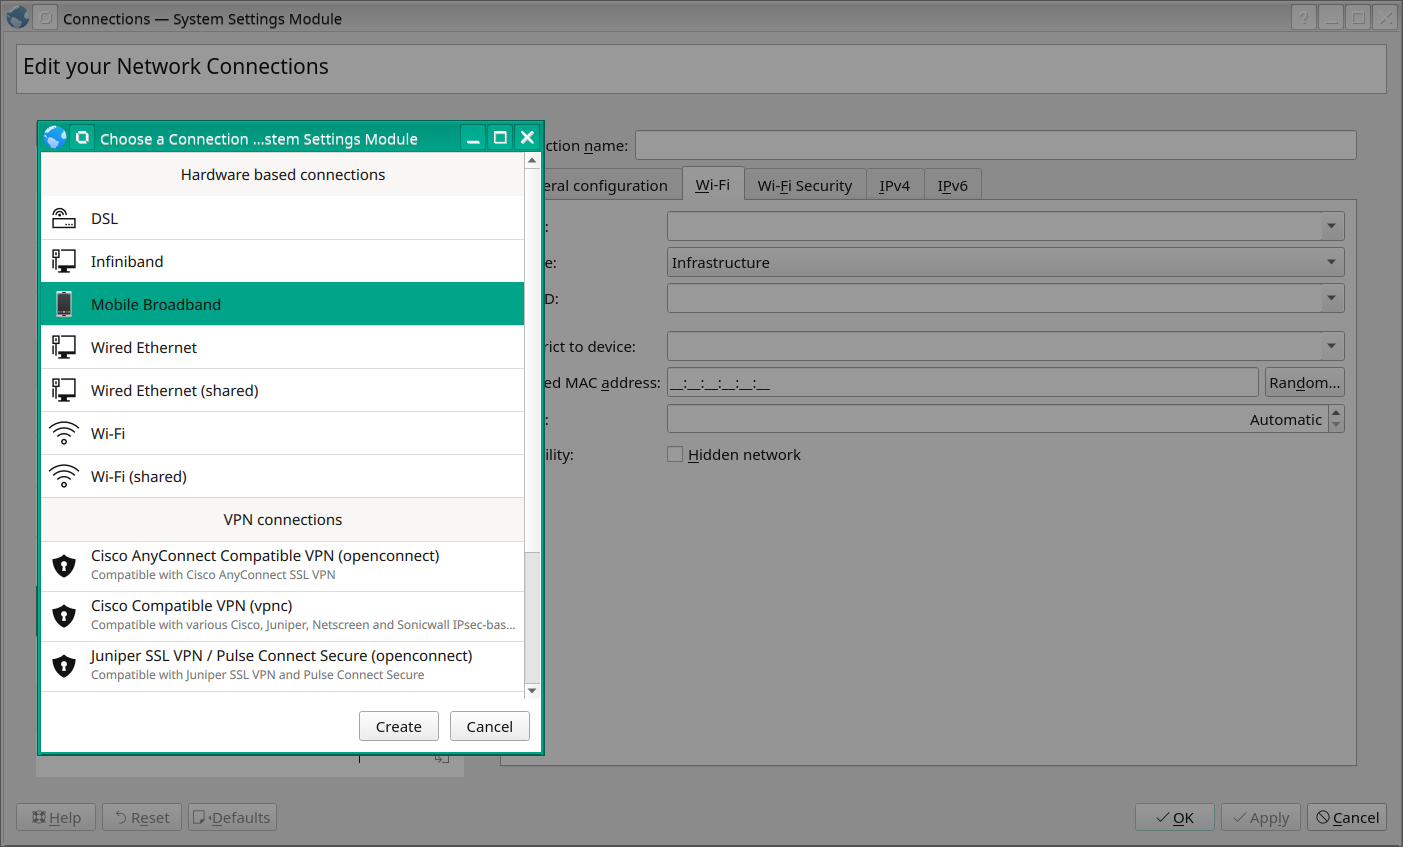This screenshot has width=1403, height=848.
Task: Cancel the Choose a Connection dialog
Action: (x=490, y=726)
